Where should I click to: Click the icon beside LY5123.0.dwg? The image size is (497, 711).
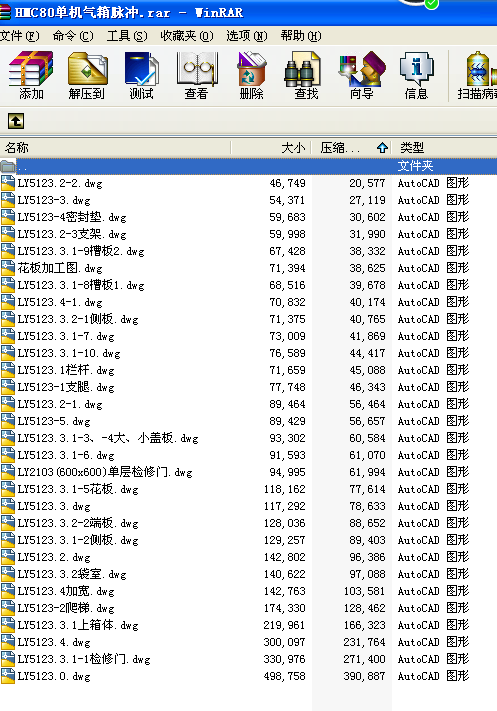(x=8, y=676)
